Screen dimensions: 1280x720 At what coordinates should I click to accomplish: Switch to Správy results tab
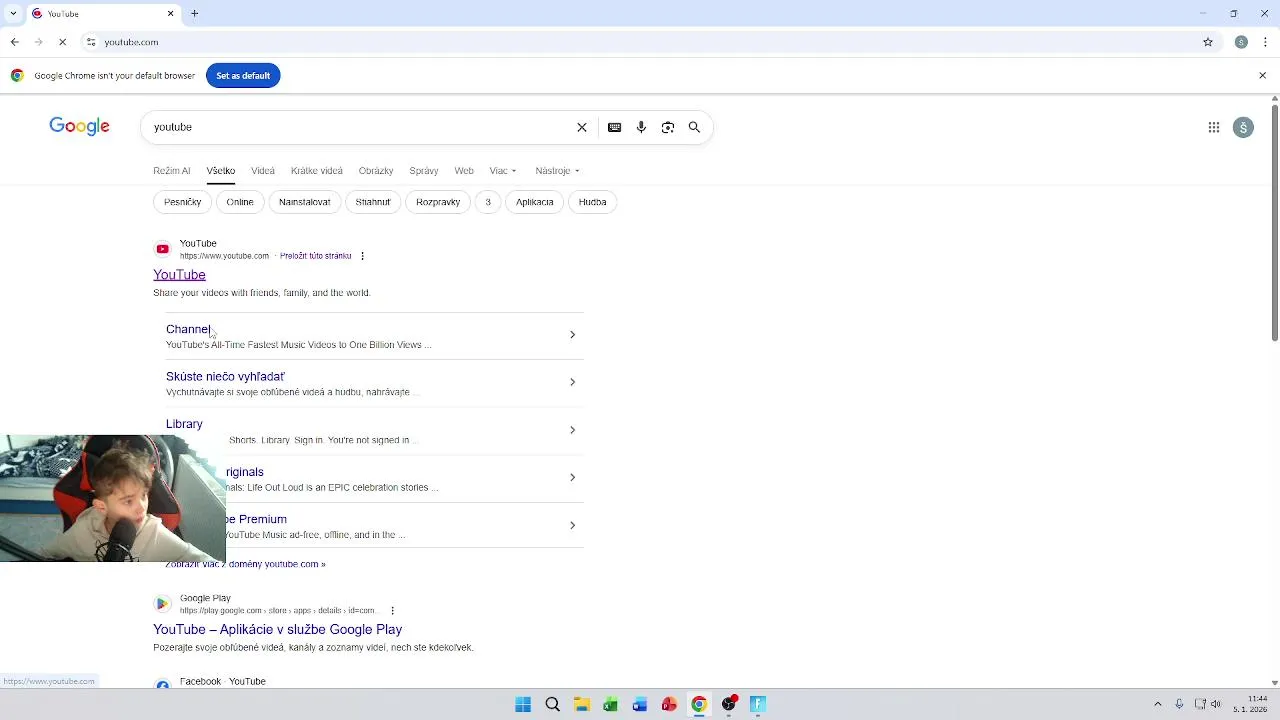pyautogui.click(x=424, y=171)
